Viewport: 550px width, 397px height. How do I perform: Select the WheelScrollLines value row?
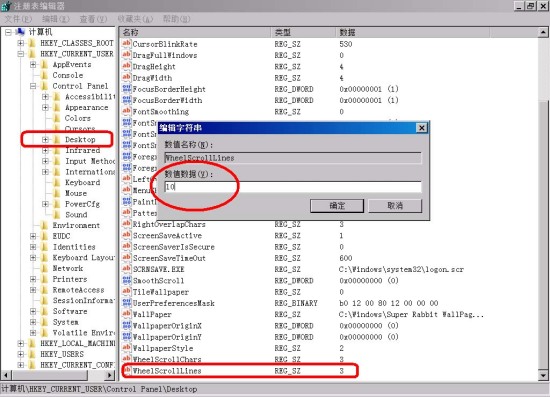tap(239, 371)
